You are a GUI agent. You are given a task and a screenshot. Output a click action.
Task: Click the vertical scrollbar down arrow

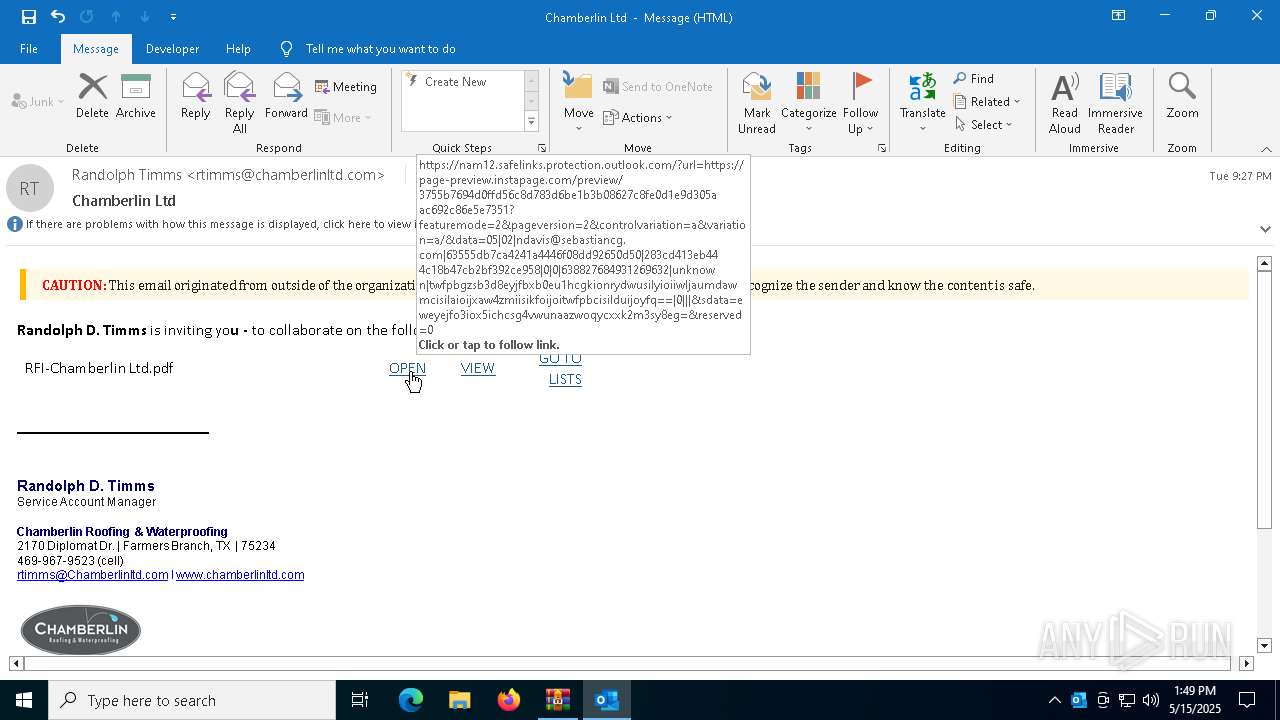[1264, 646]
